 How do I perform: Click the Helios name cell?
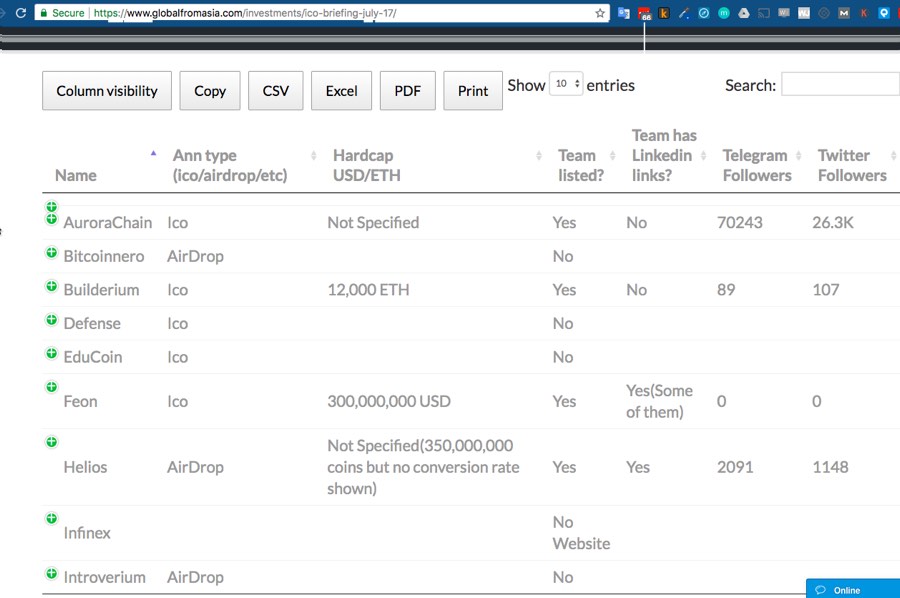[85, 467]
